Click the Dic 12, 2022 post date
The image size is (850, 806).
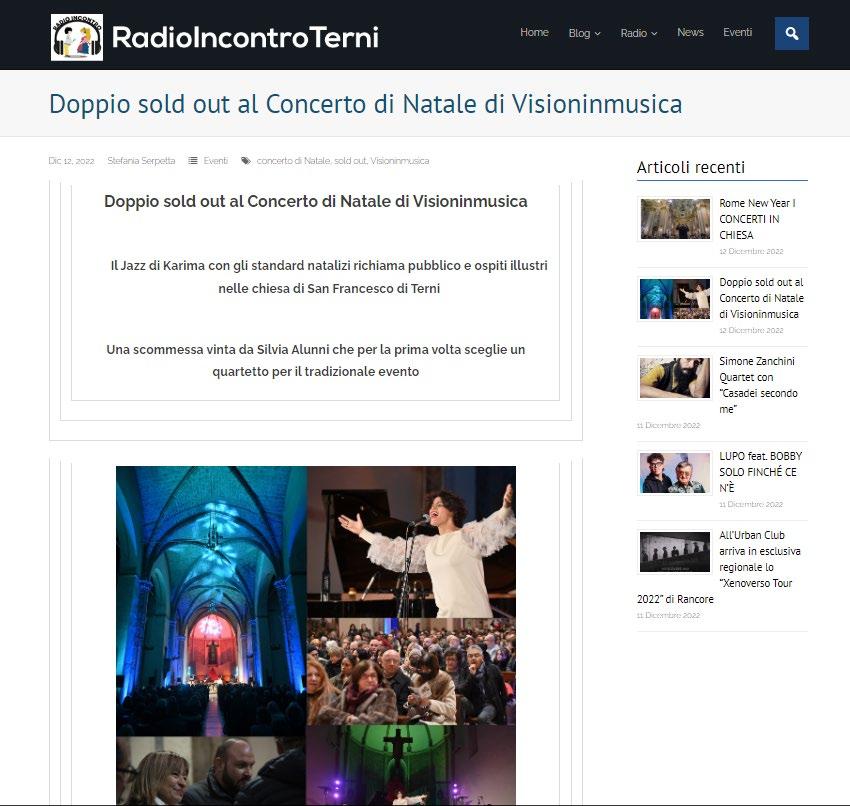pos(71,160)
